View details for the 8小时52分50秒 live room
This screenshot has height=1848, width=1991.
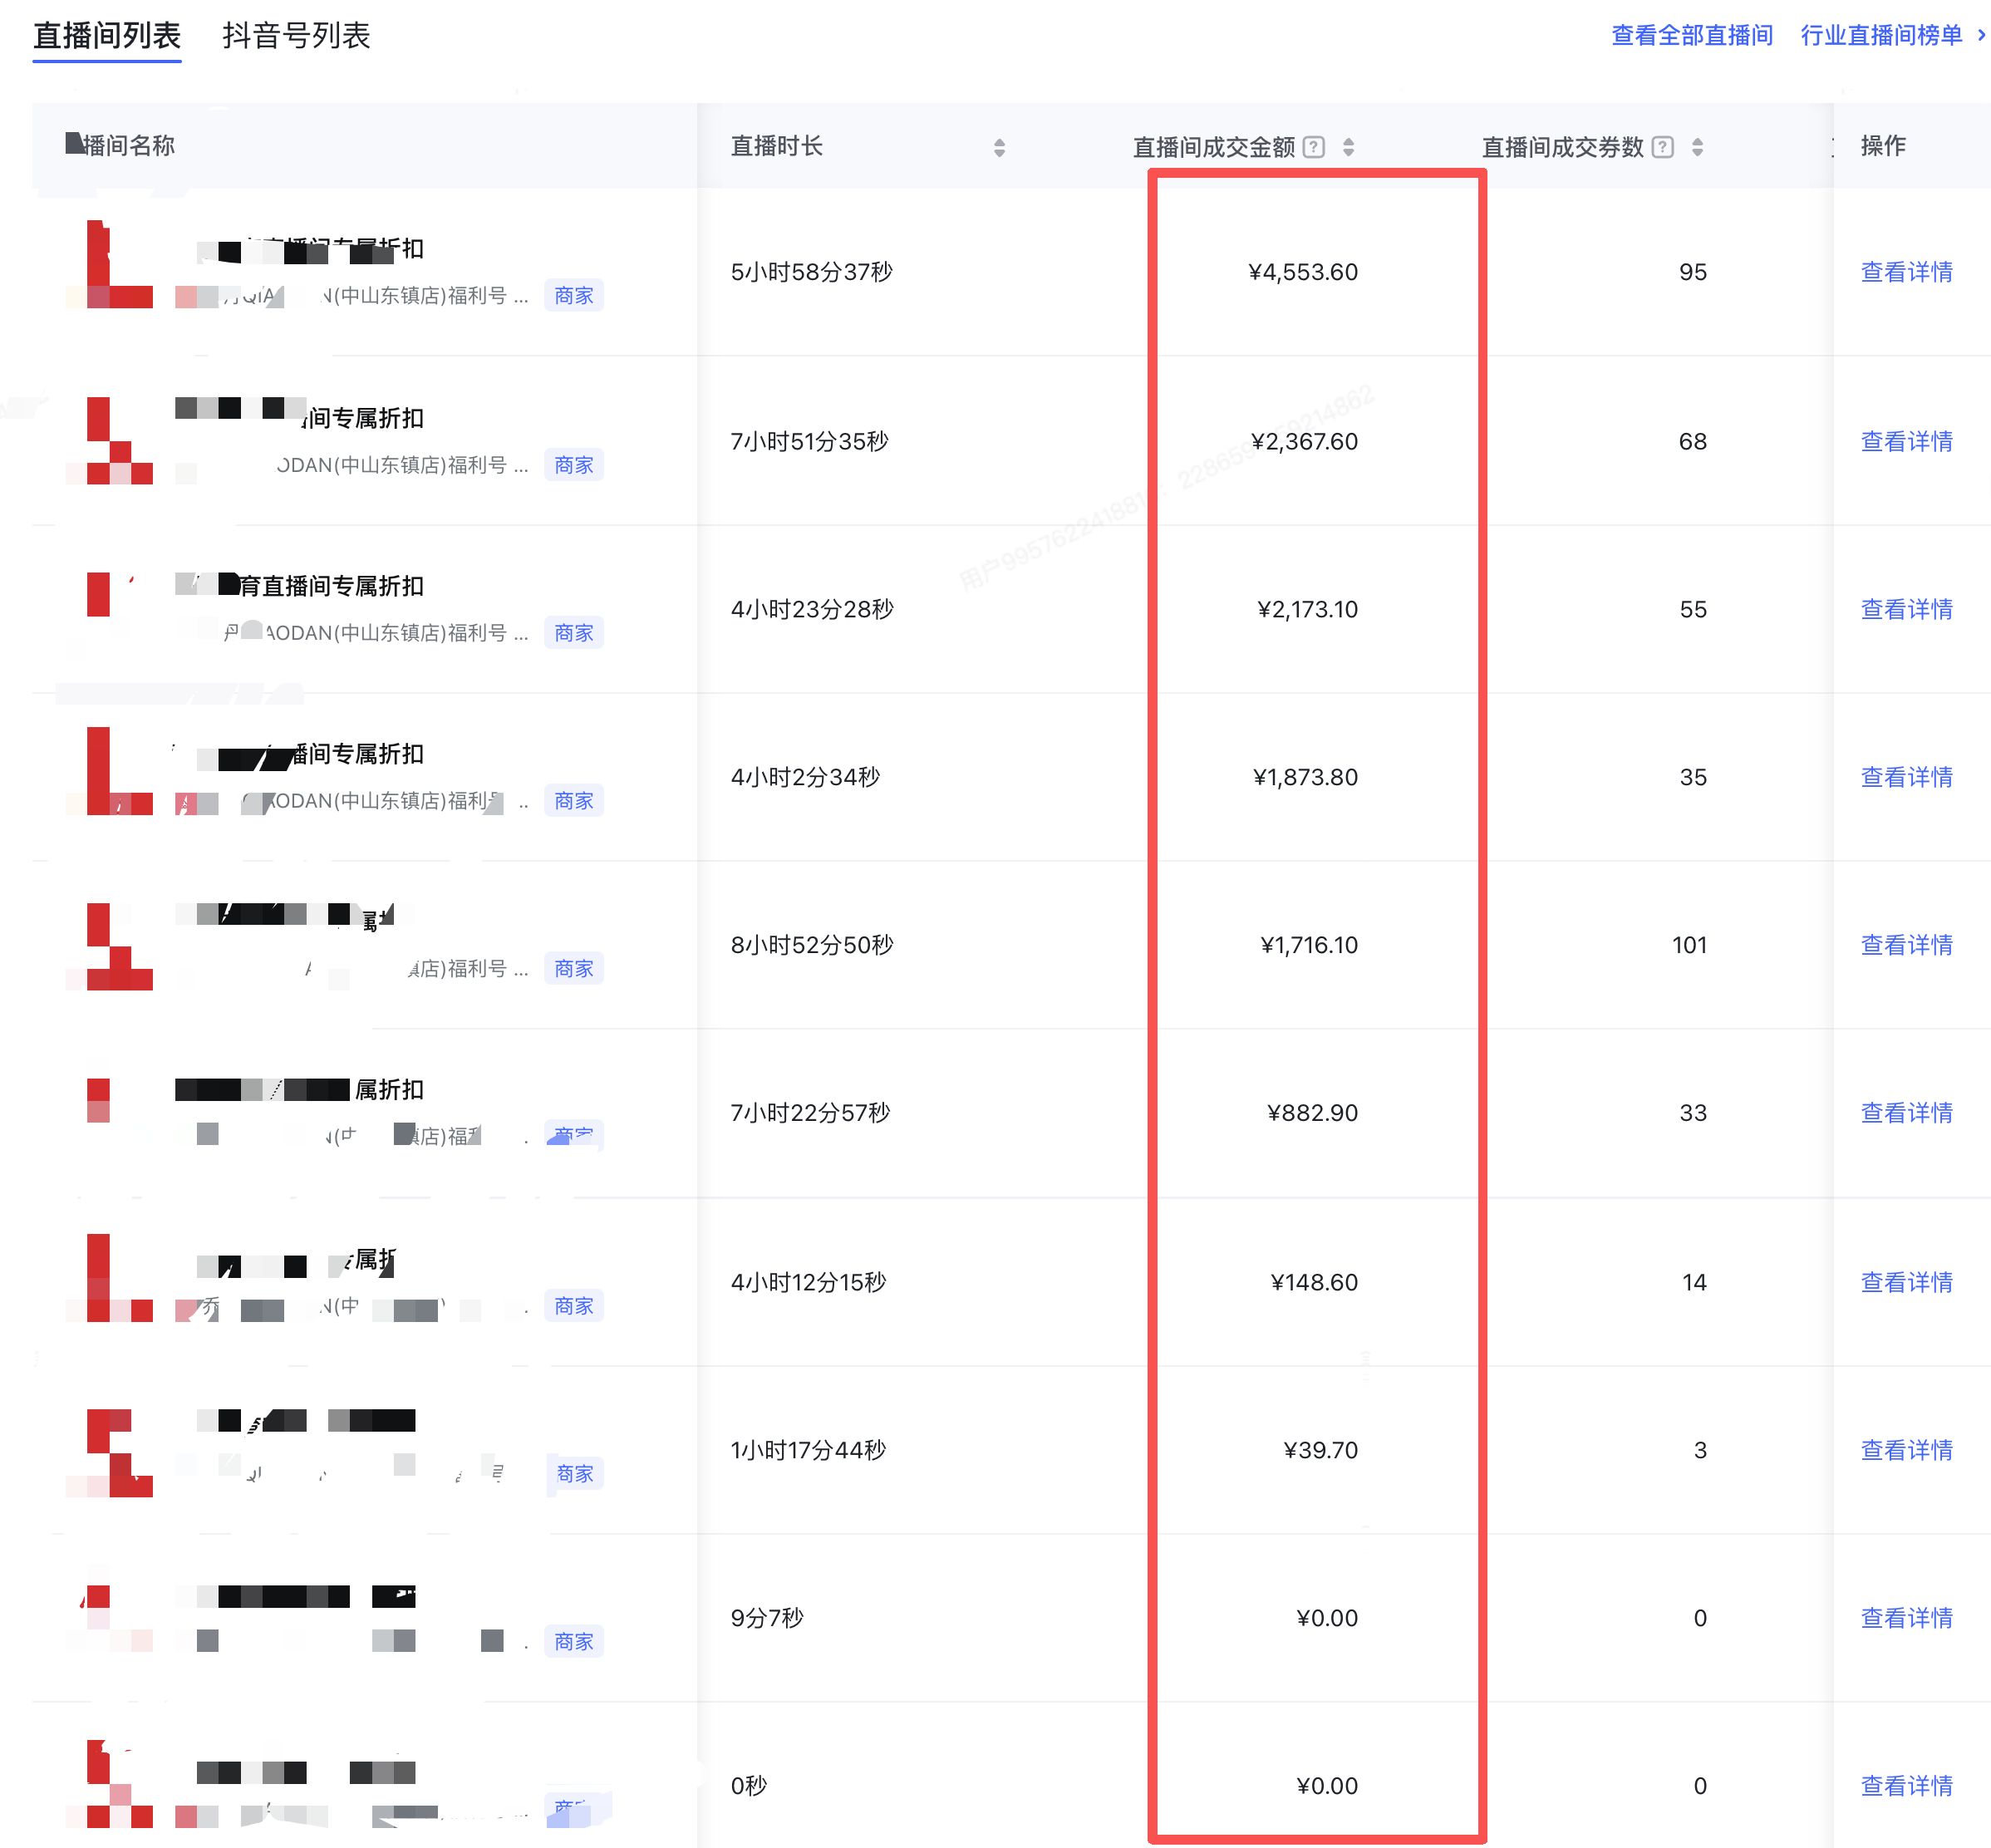1906,945
